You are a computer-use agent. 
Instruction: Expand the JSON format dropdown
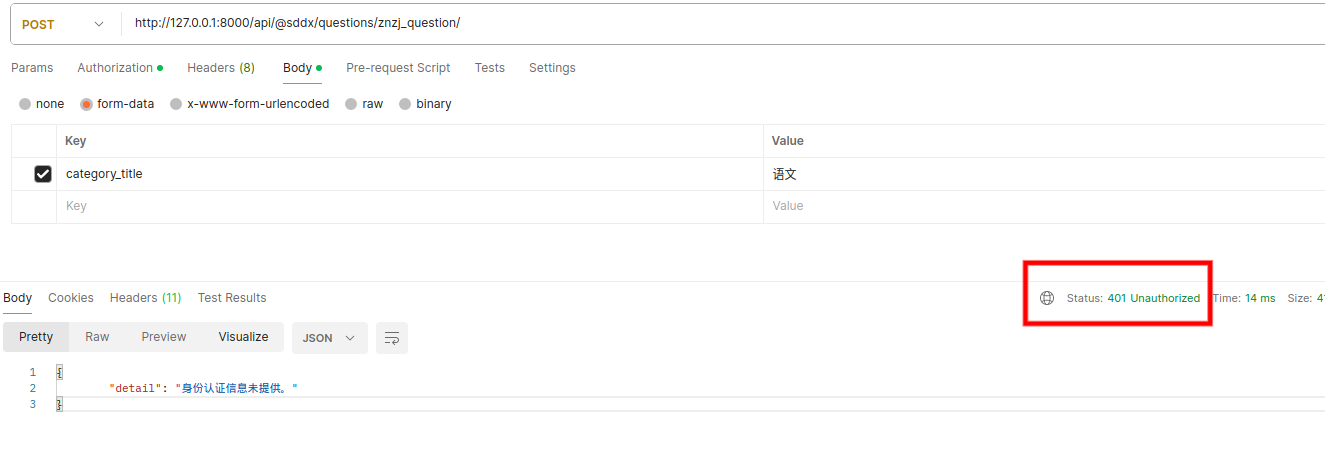coord(329,338)
